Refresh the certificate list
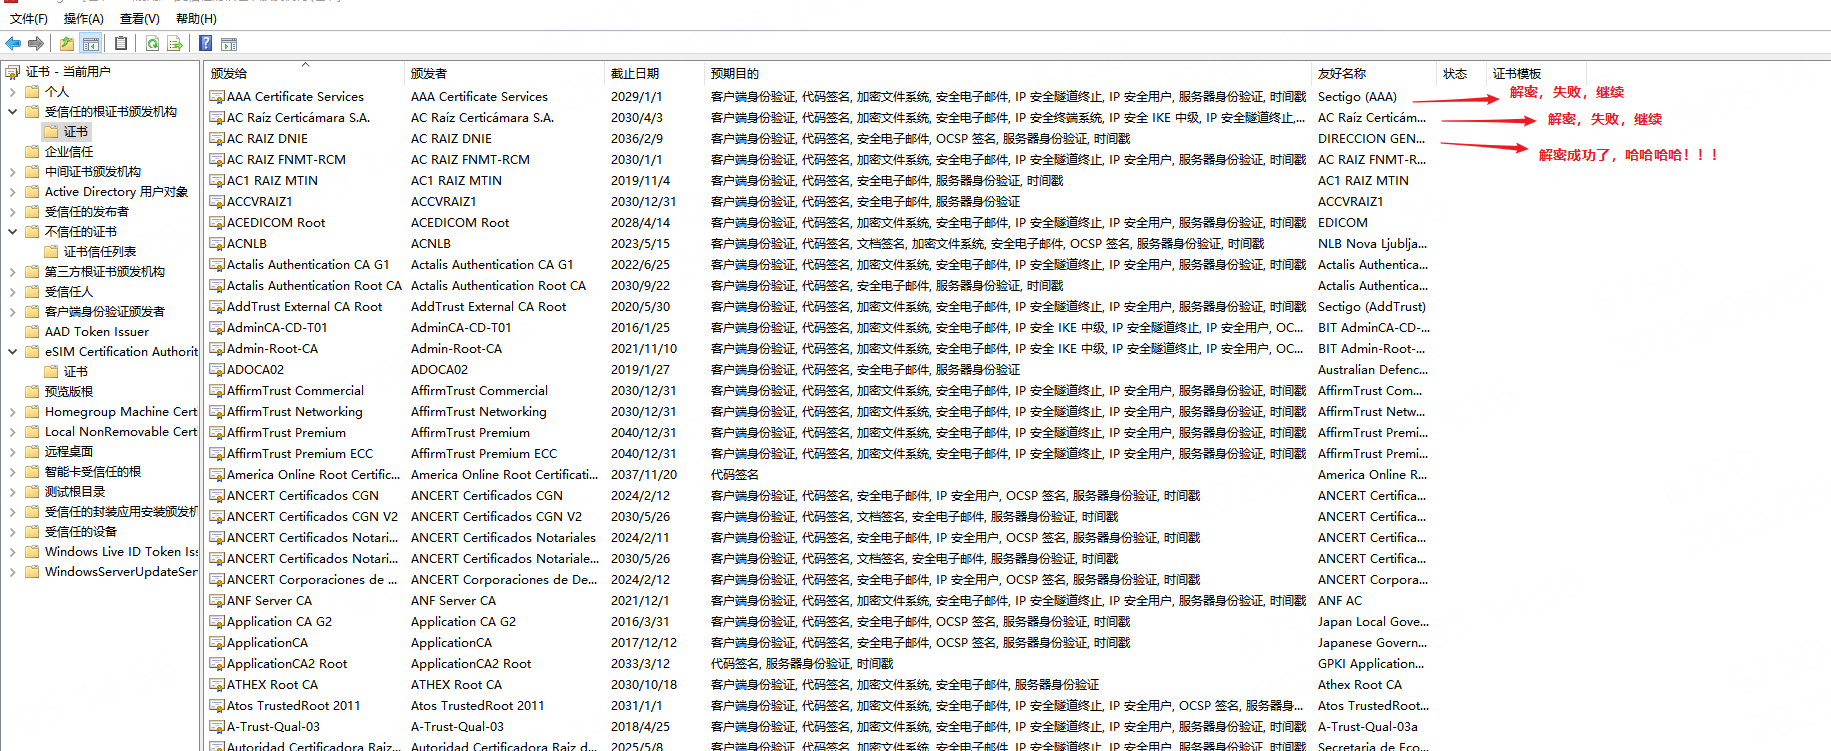Viewport: 1831px width, 751px height. point(152,43)
